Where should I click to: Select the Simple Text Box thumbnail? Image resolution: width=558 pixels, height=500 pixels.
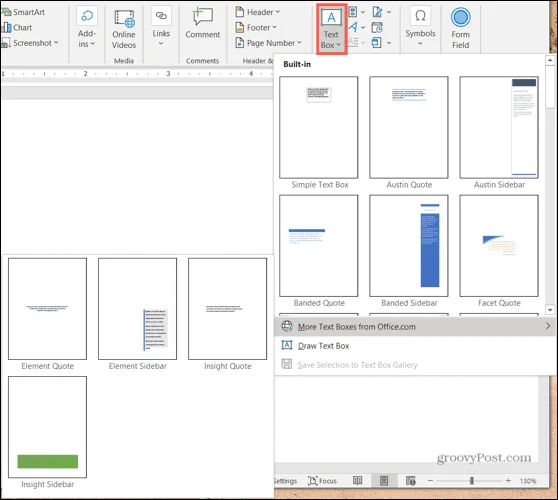click(319, 127)
